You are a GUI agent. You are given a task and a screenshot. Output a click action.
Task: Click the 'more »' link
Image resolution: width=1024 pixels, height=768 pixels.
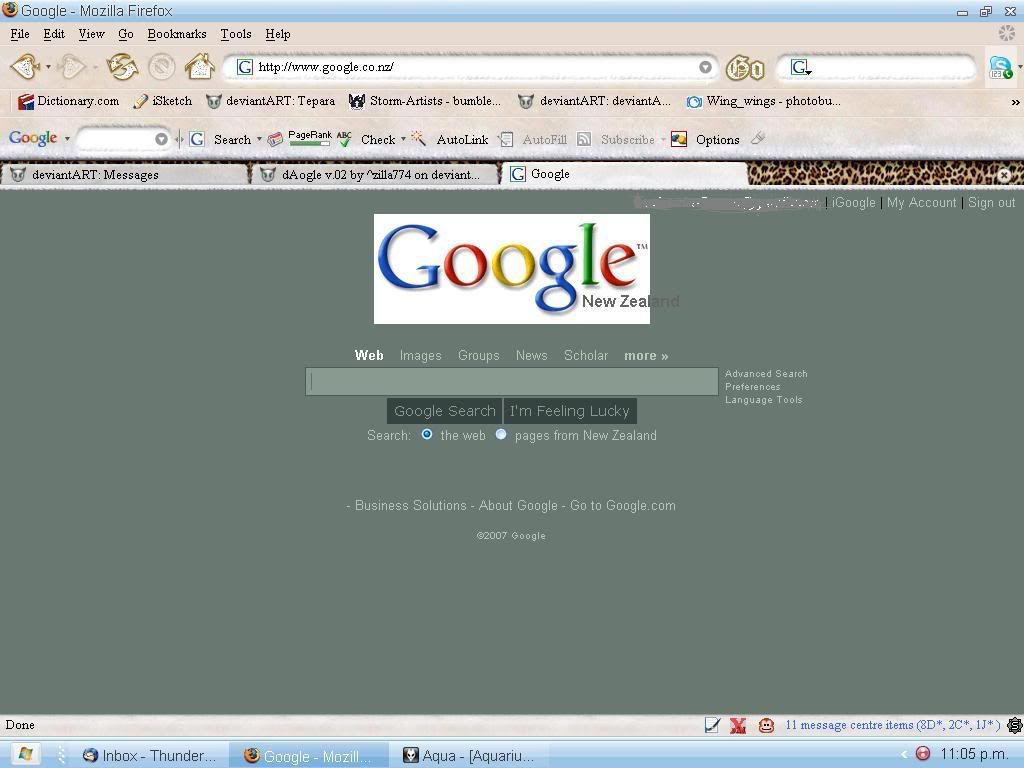(646, 355)
